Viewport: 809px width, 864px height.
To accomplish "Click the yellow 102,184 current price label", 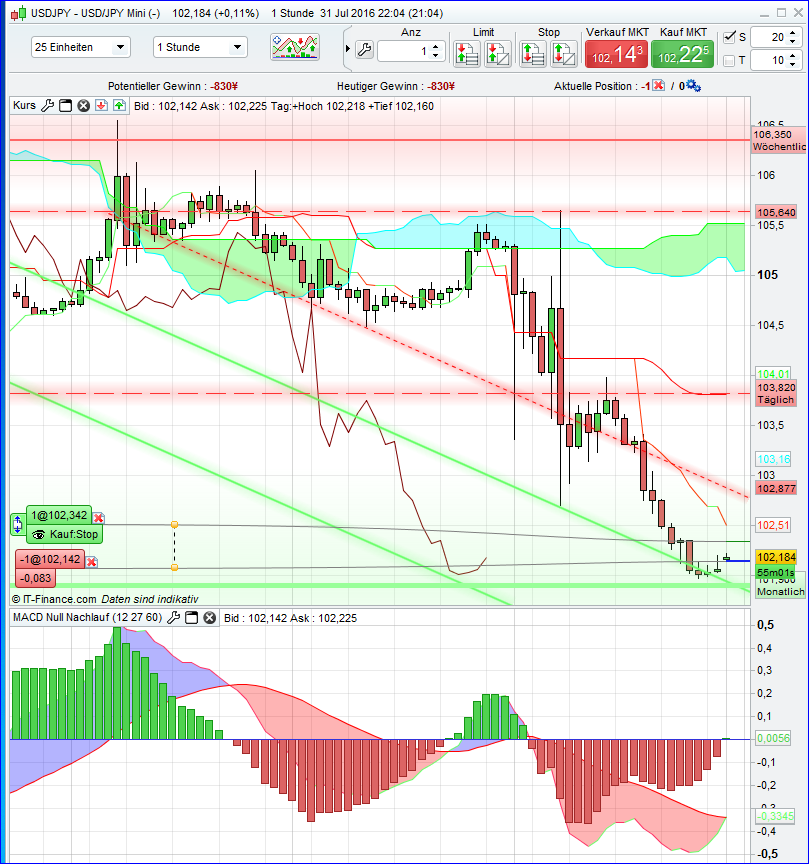I will click(x=776, y=557).
